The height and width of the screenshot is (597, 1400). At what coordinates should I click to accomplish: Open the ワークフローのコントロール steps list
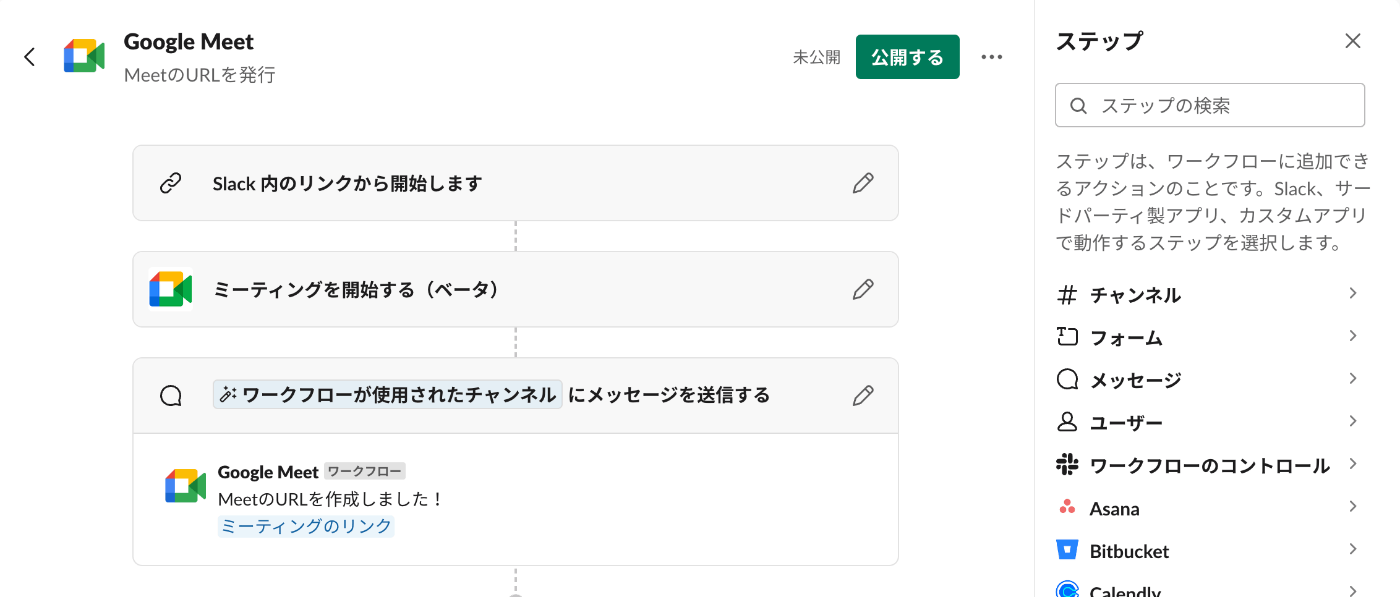tap(1209, 465)
